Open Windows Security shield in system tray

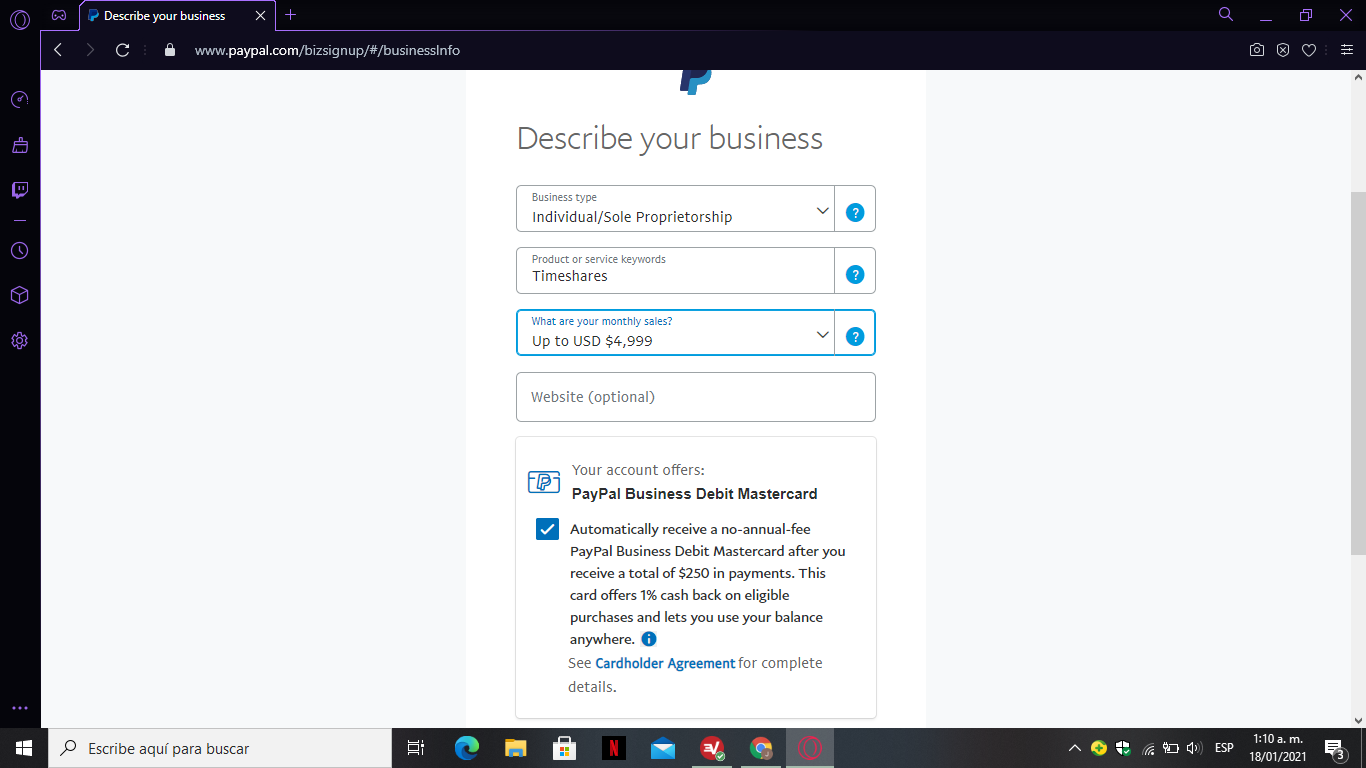coord(1123,748)
